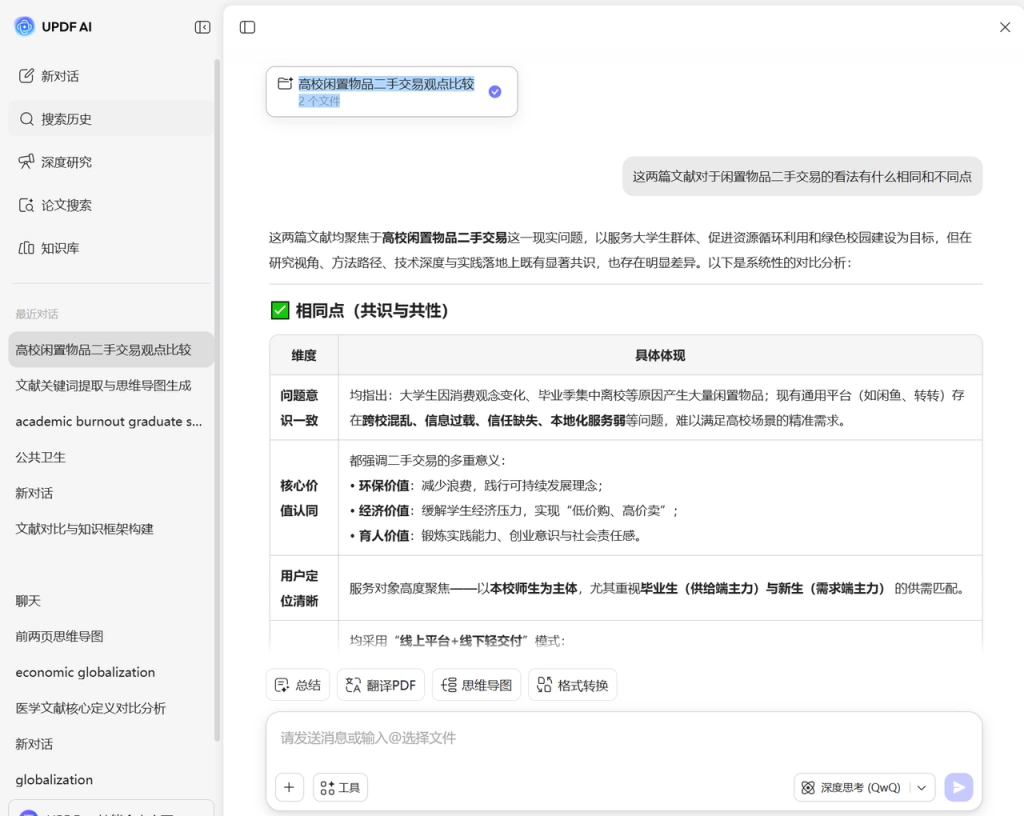Click the 格式转换 button
This screenshot has height=816, width=1024.
pos(573,685)
